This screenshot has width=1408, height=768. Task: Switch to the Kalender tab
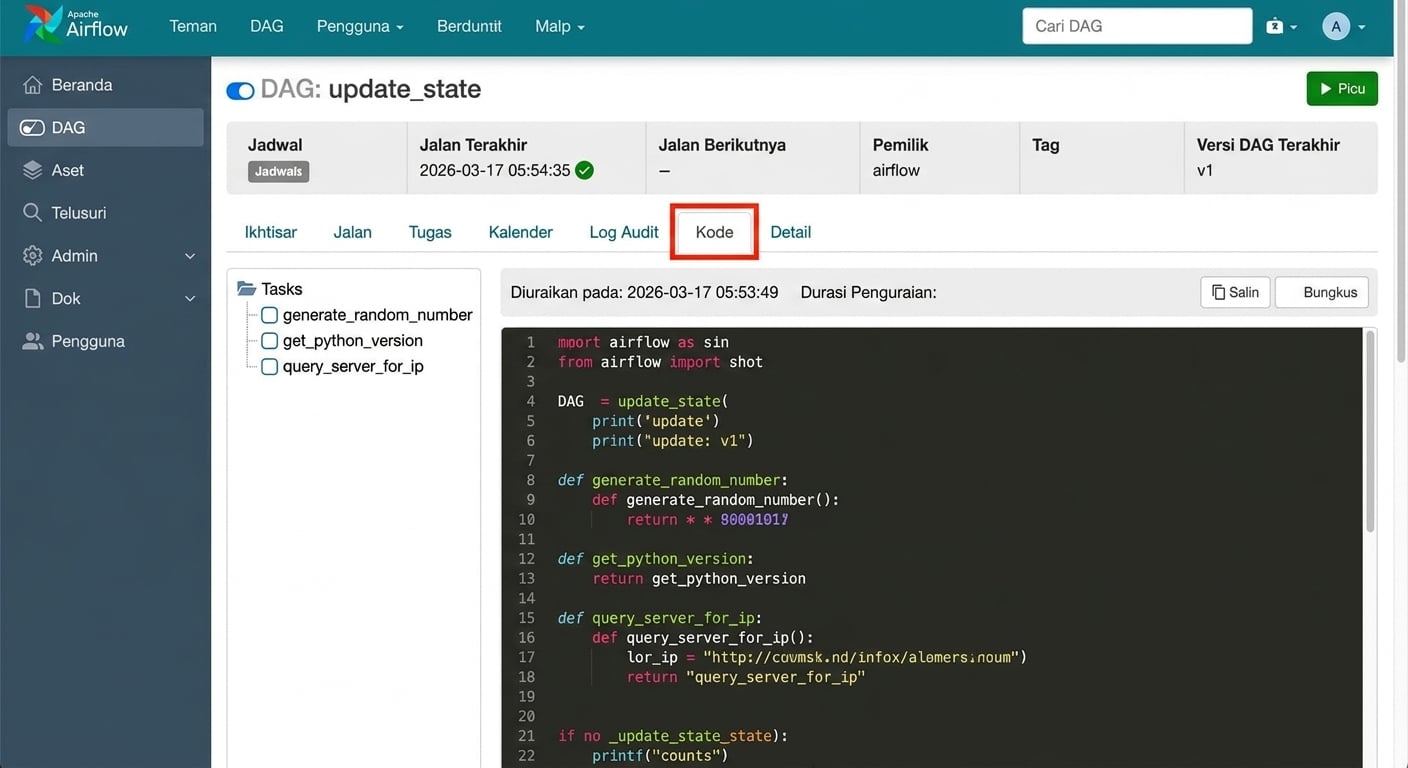521,232
